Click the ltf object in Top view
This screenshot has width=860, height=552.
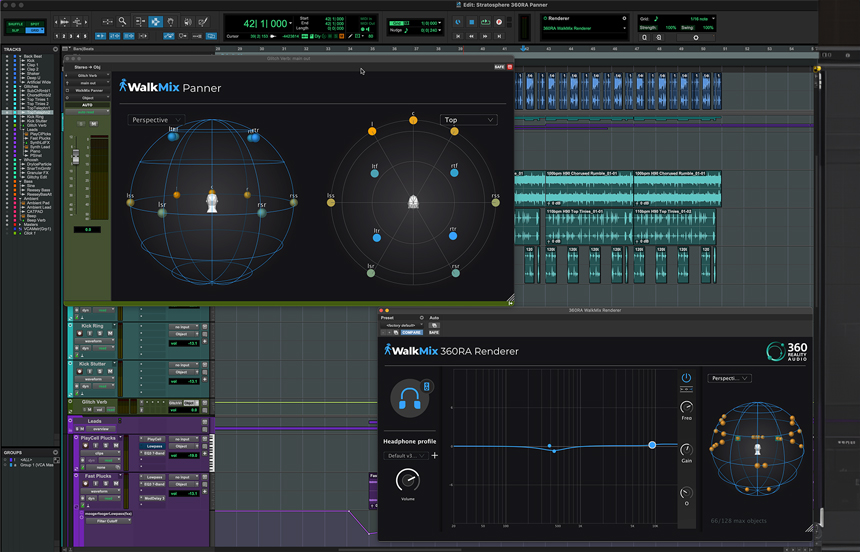tap(375, 173)
